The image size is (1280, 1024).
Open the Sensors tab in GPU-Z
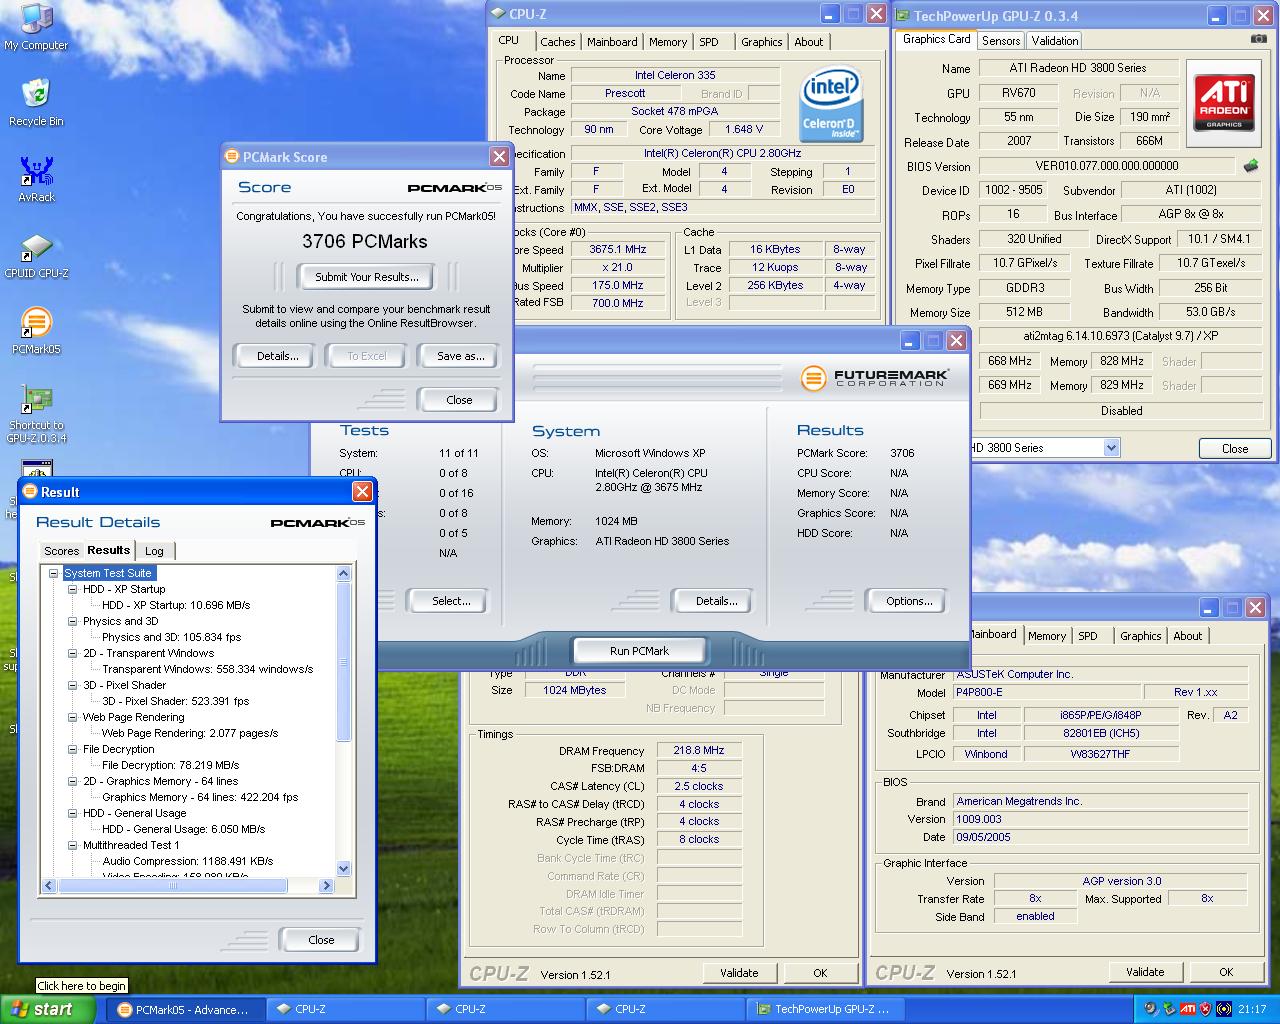tap(1001, 41)
